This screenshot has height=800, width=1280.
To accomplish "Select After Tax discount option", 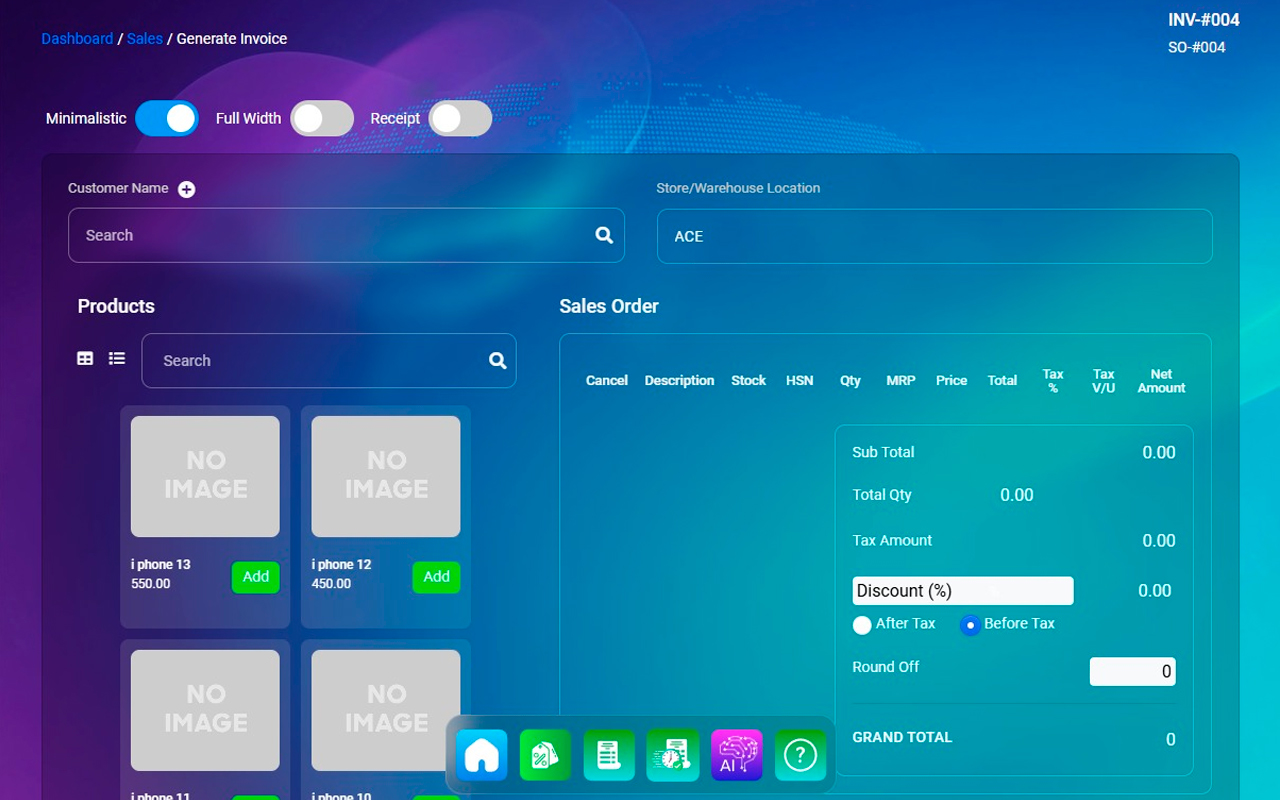I will tap(862, 625).
